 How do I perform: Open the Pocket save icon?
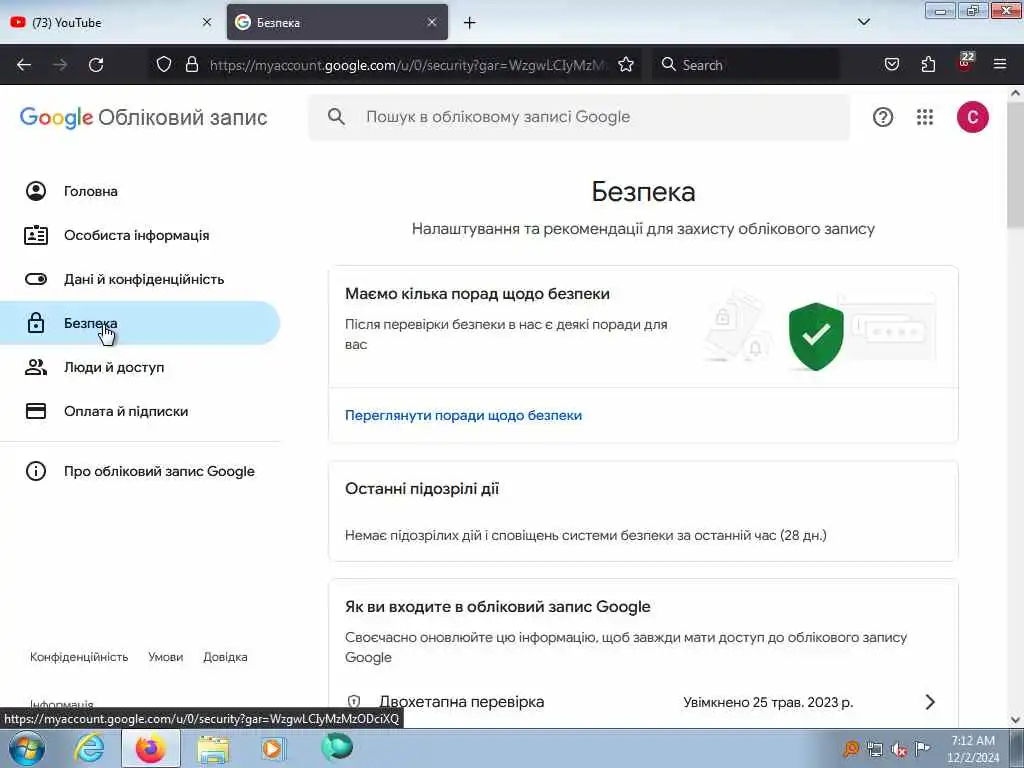[x=891, y=64]
